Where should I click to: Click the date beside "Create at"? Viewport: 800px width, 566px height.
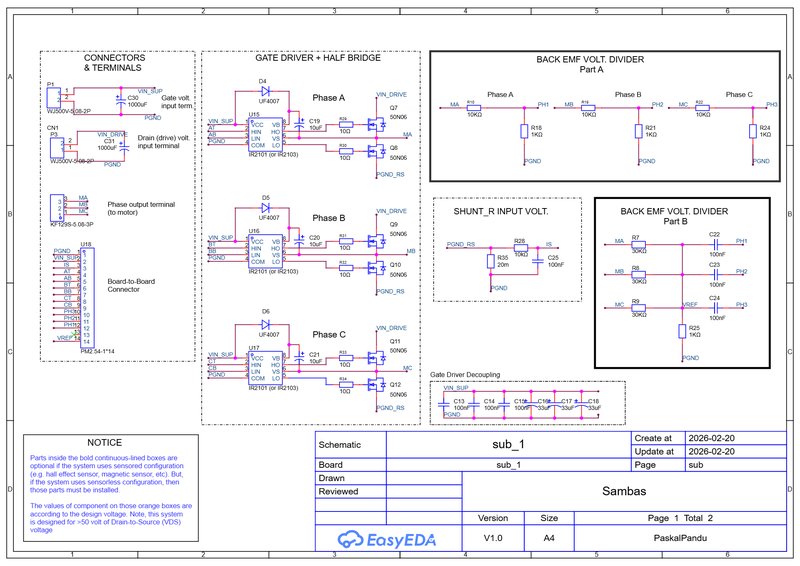tap(711, 438)
